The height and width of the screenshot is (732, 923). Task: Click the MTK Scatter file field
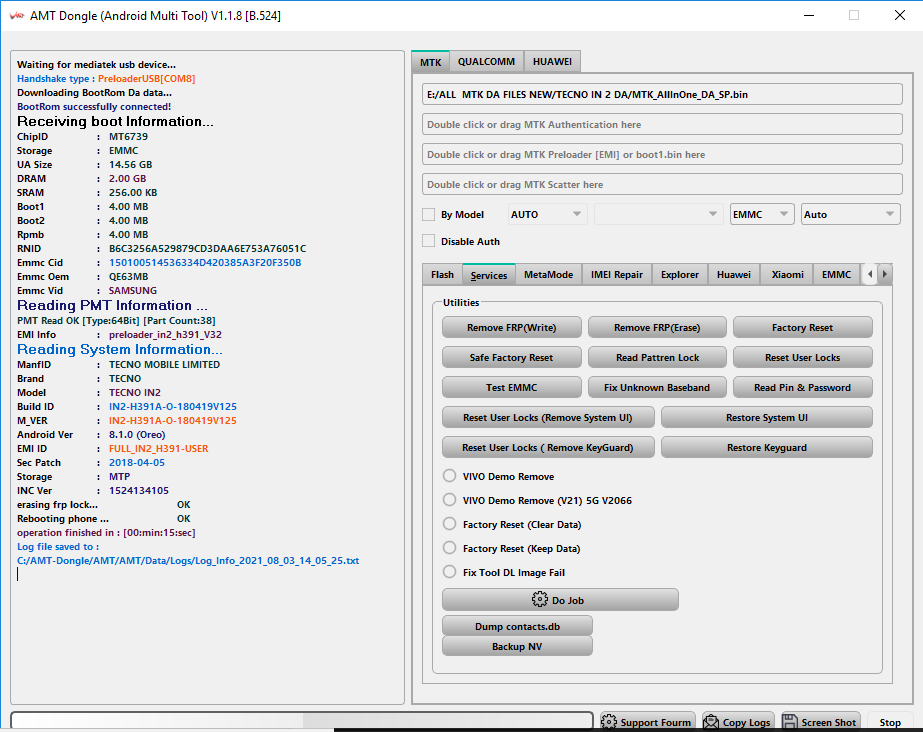point(662,184)
